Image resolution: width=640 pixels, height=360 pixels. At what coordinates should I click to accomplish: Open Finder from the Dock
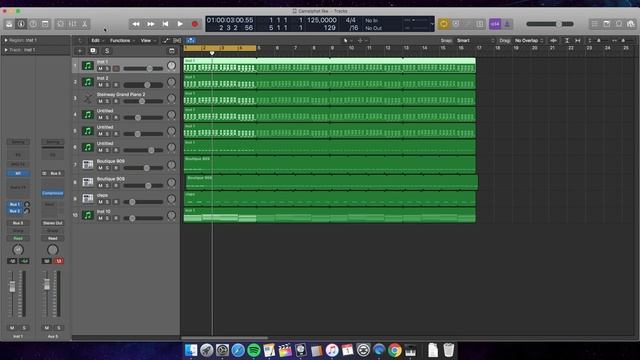[x=191, y=350]
